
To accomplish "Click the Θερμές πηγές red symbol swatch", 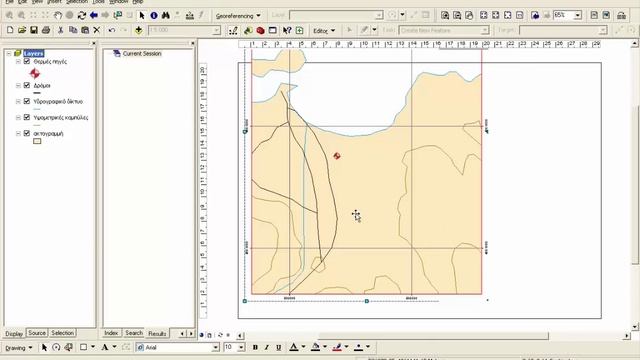I will pos(35,73).
